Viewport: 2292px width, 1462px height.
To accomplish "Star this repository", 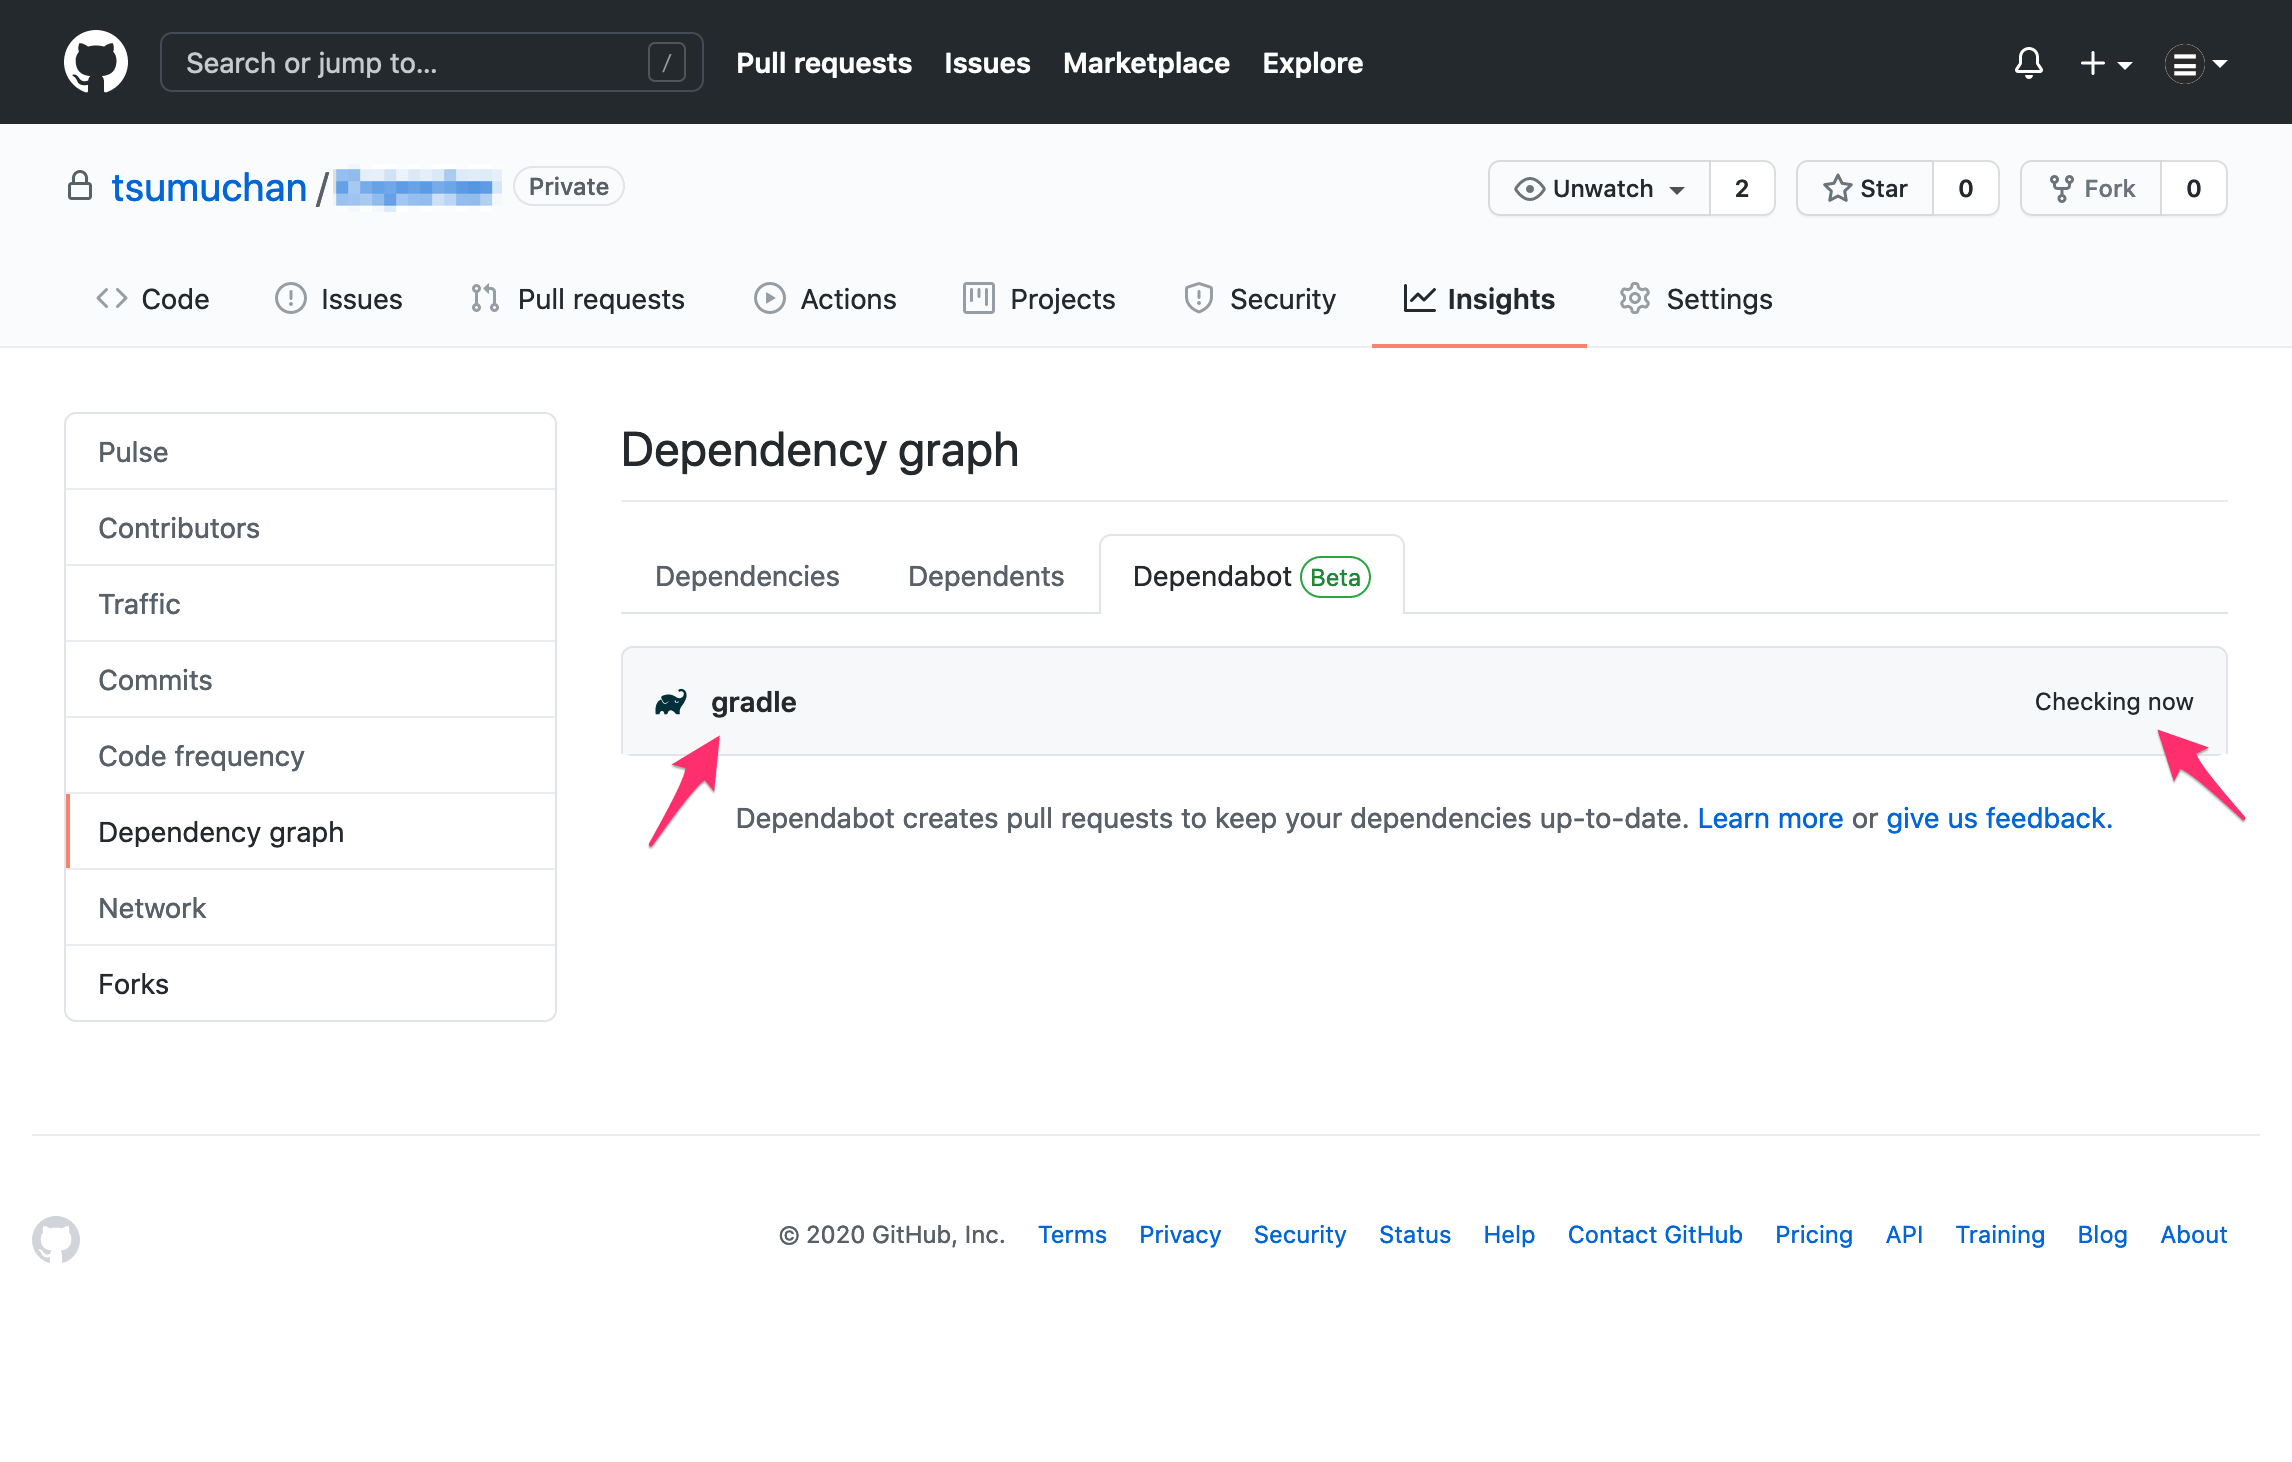I will pyautogui.click(x=1865, y=188).
